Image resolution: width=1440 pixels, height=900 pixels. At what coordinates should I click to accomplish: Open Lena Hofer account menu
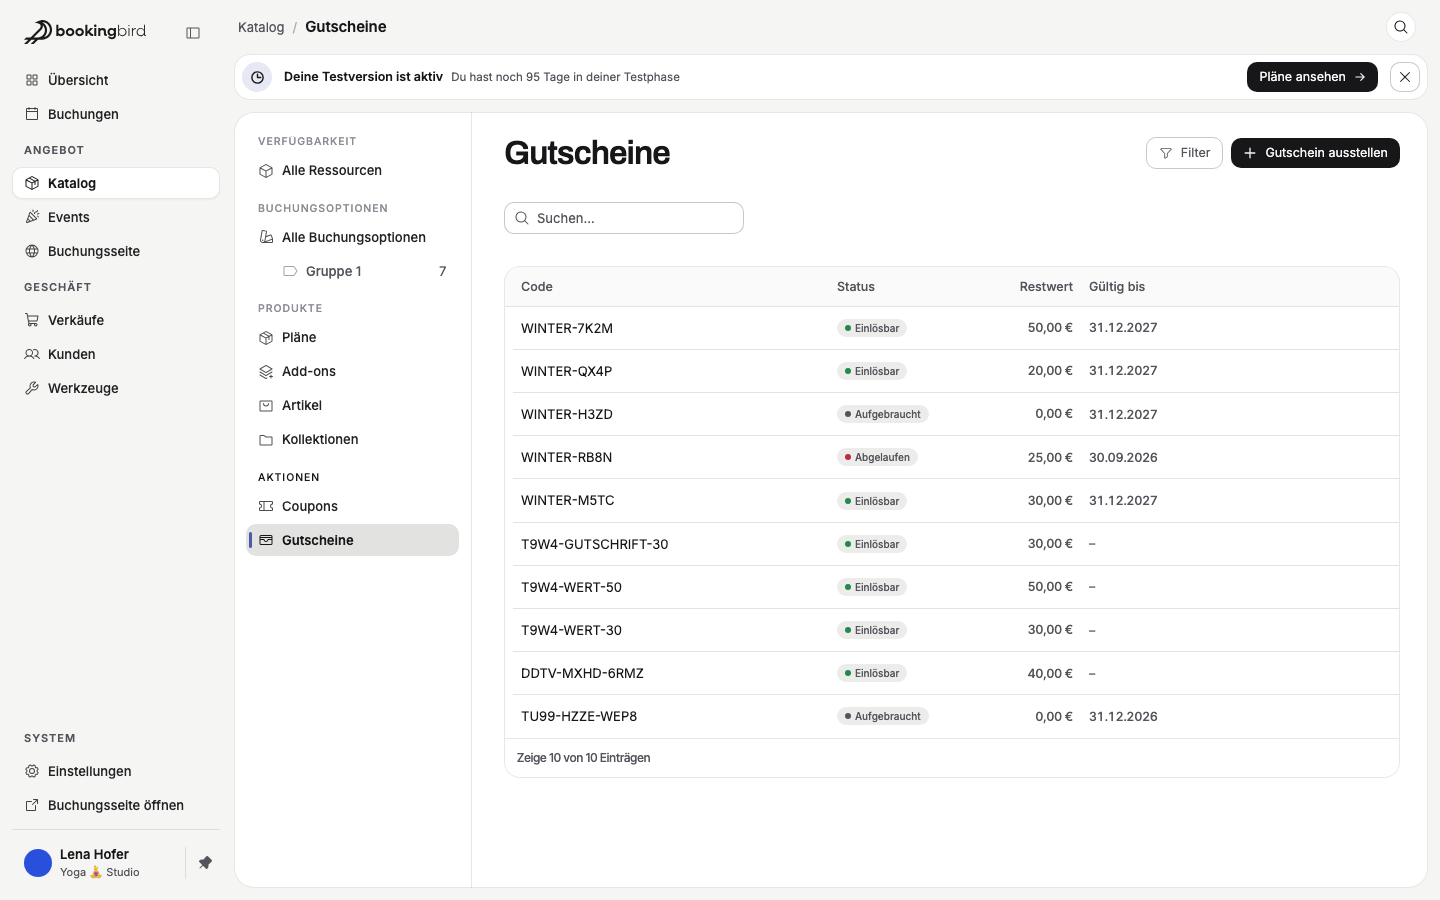(x=98, y=862)
